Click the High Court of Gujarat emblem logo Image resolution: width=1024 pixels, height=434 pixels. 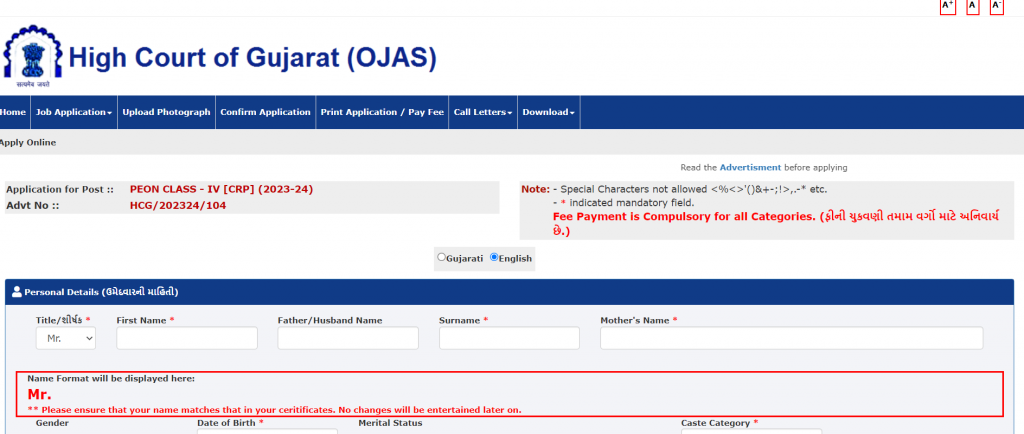pyautogui.click(x=32, y=55)
